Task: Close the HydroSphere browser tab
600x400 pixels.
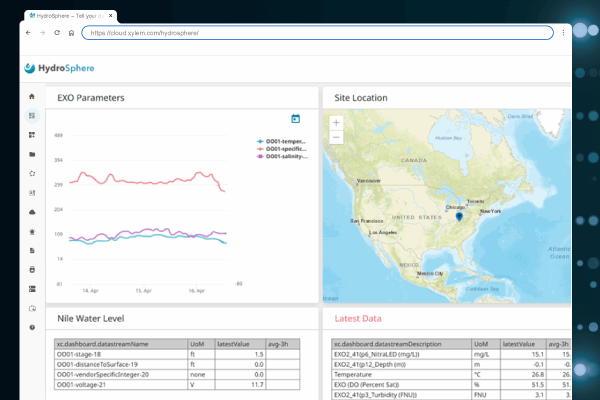Action: (111, 16)
